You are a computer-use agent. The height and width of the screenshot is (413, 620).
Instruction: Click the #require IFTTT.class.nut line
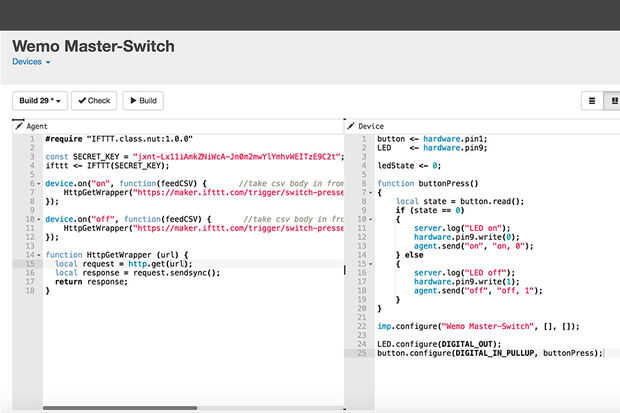[119, 139]
